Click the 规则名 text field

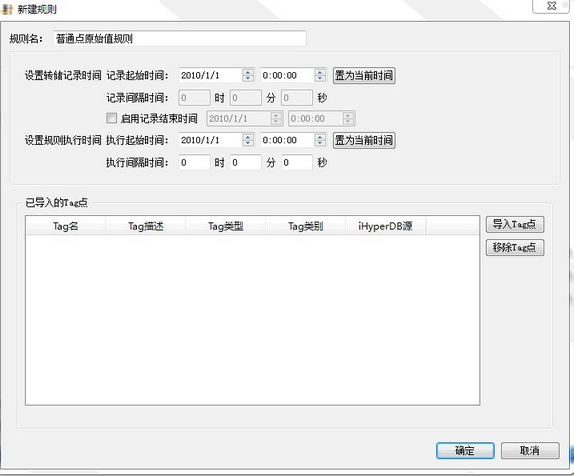180,38
